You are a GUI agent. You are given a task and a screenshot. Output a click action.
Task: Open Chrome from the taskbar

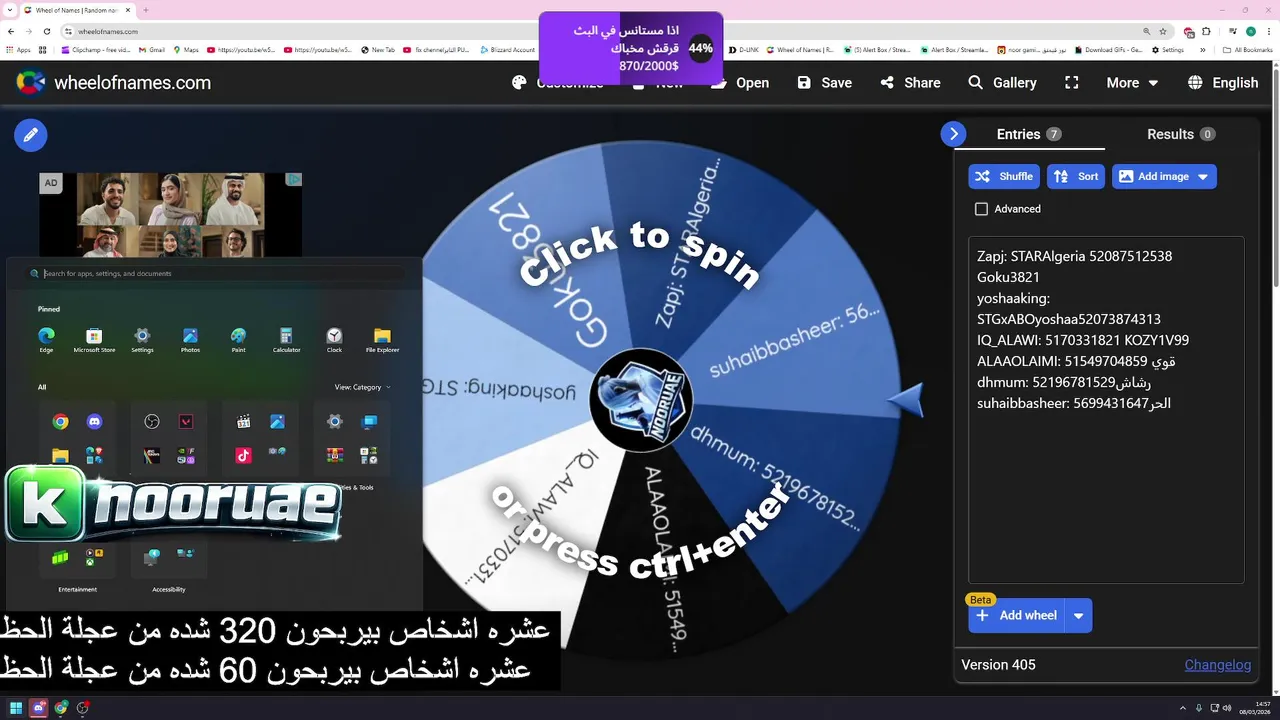pyautogui.click(x=61, y=708)
